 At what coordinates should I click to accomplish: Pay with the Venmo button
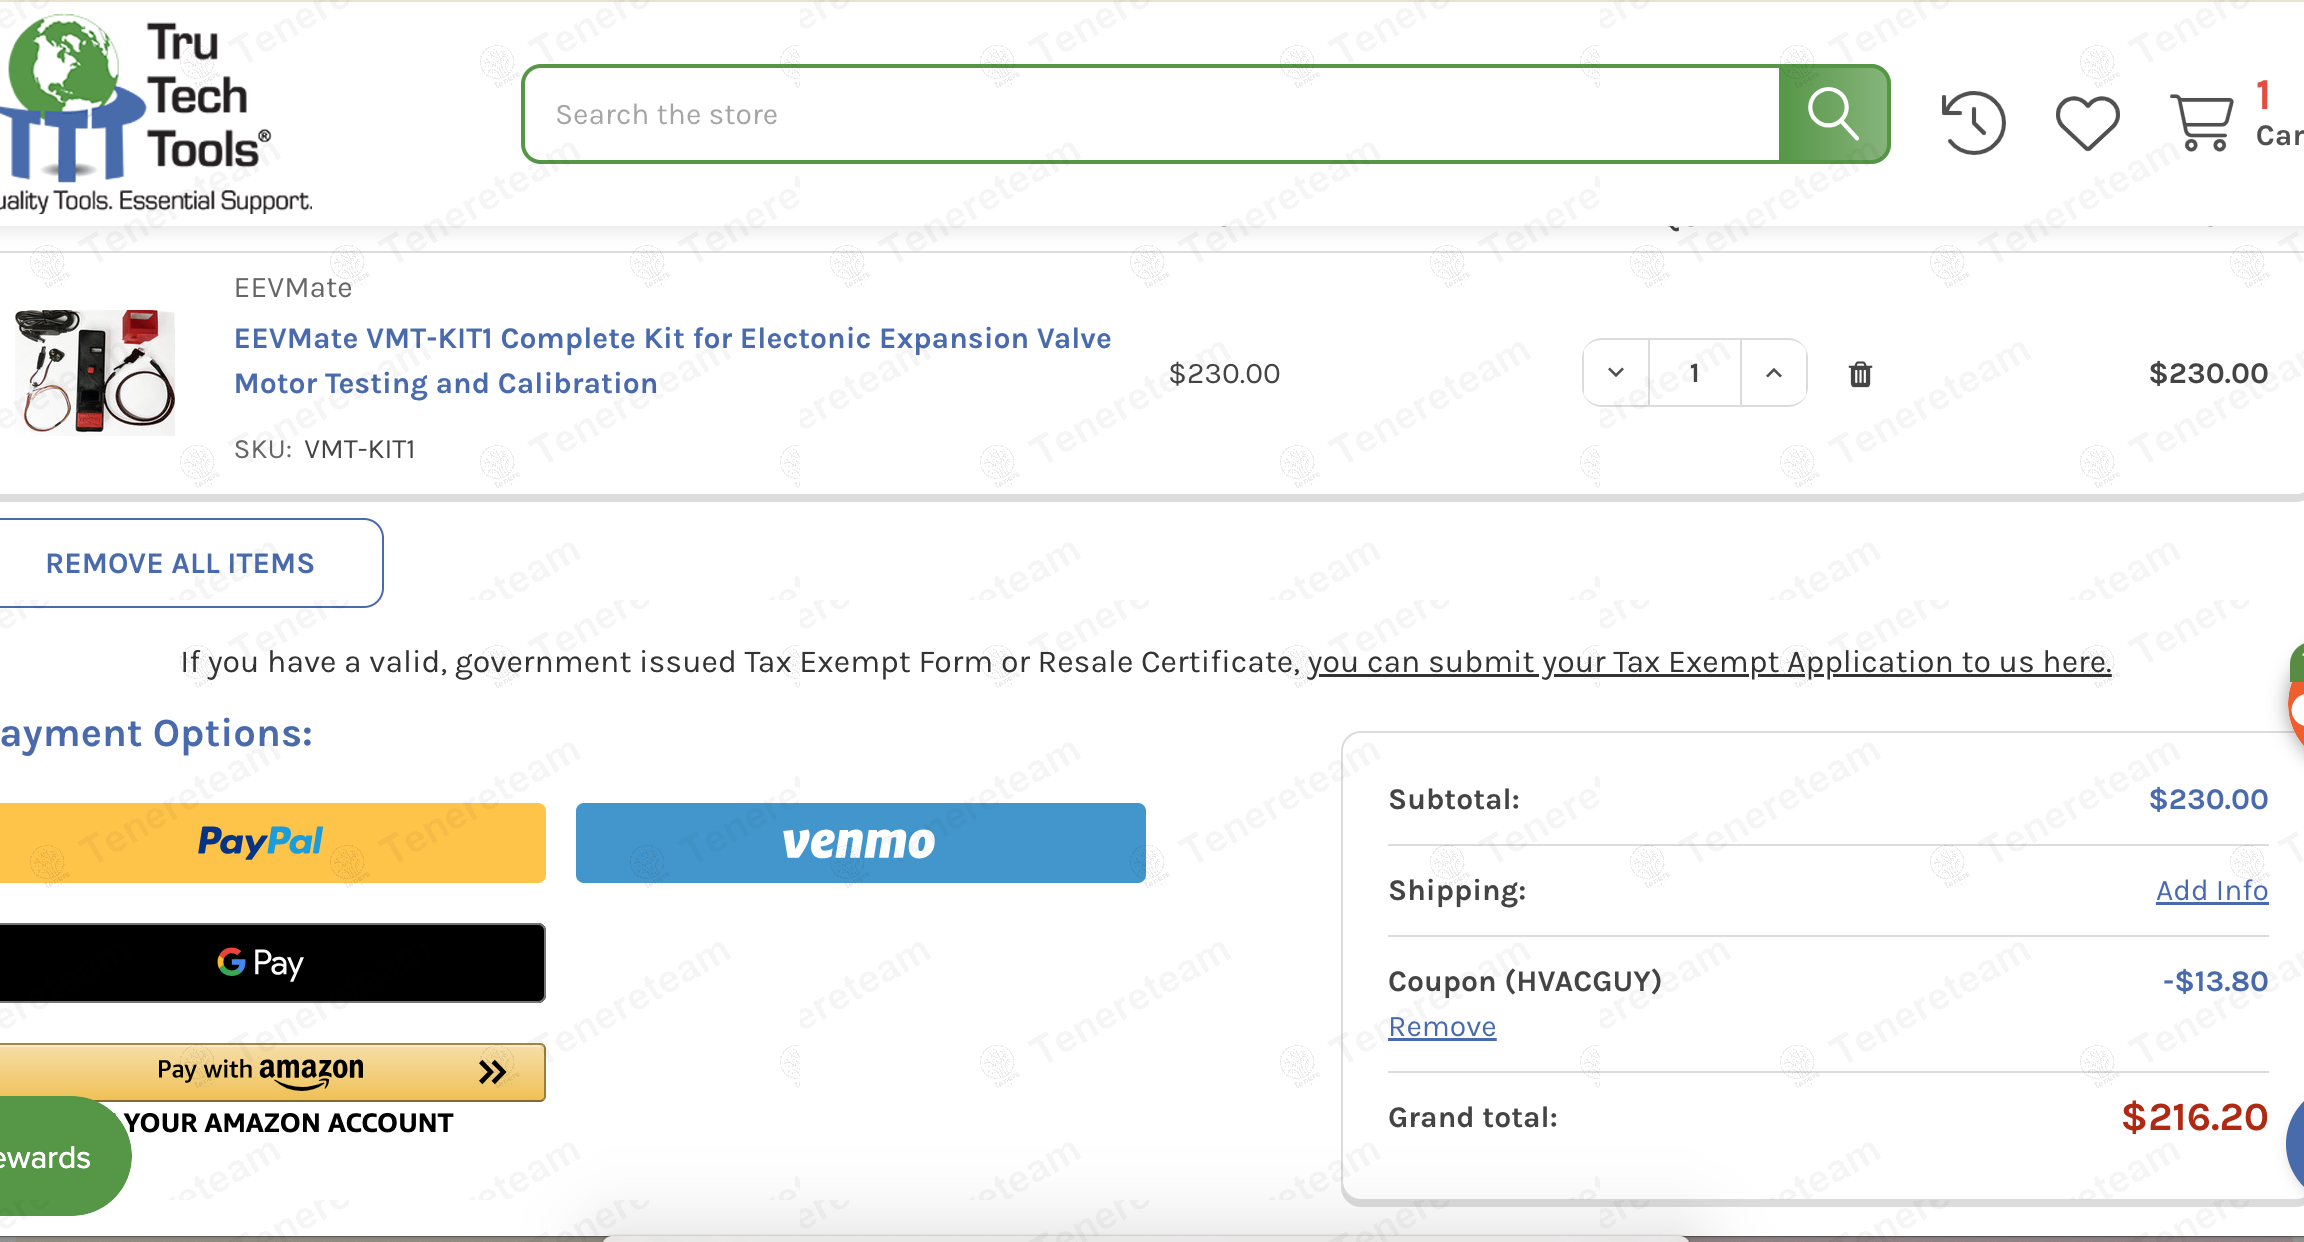[860, 842]
